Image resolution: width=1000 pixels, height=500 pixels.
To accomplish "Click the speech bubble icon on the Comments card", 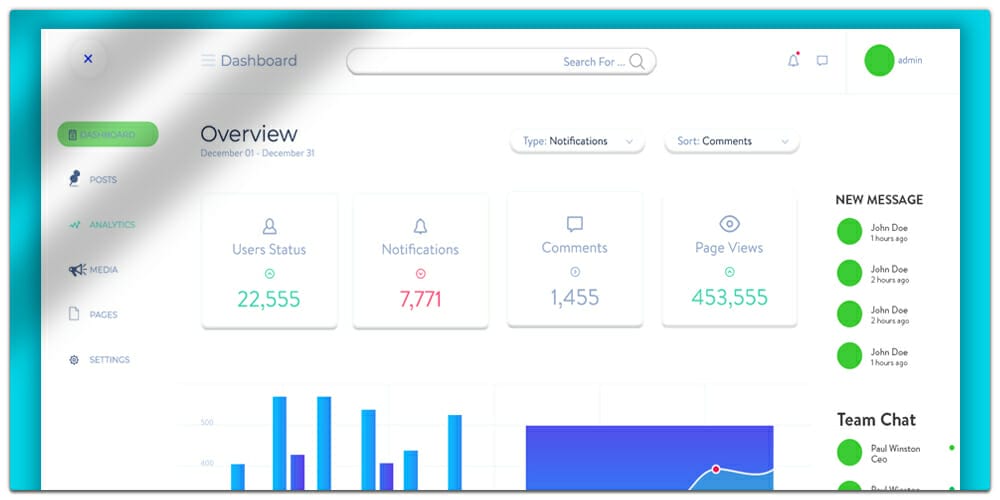I will tap(575, 224).
